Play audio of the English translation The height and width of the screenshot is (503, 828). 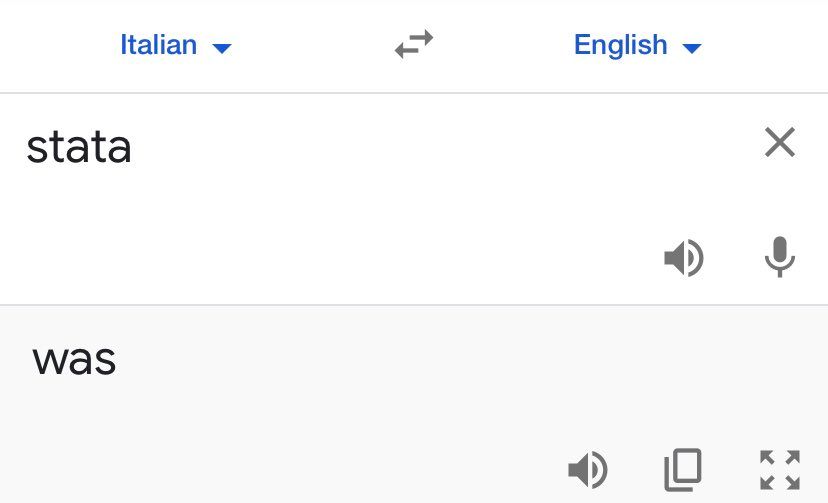coord(588,468)
